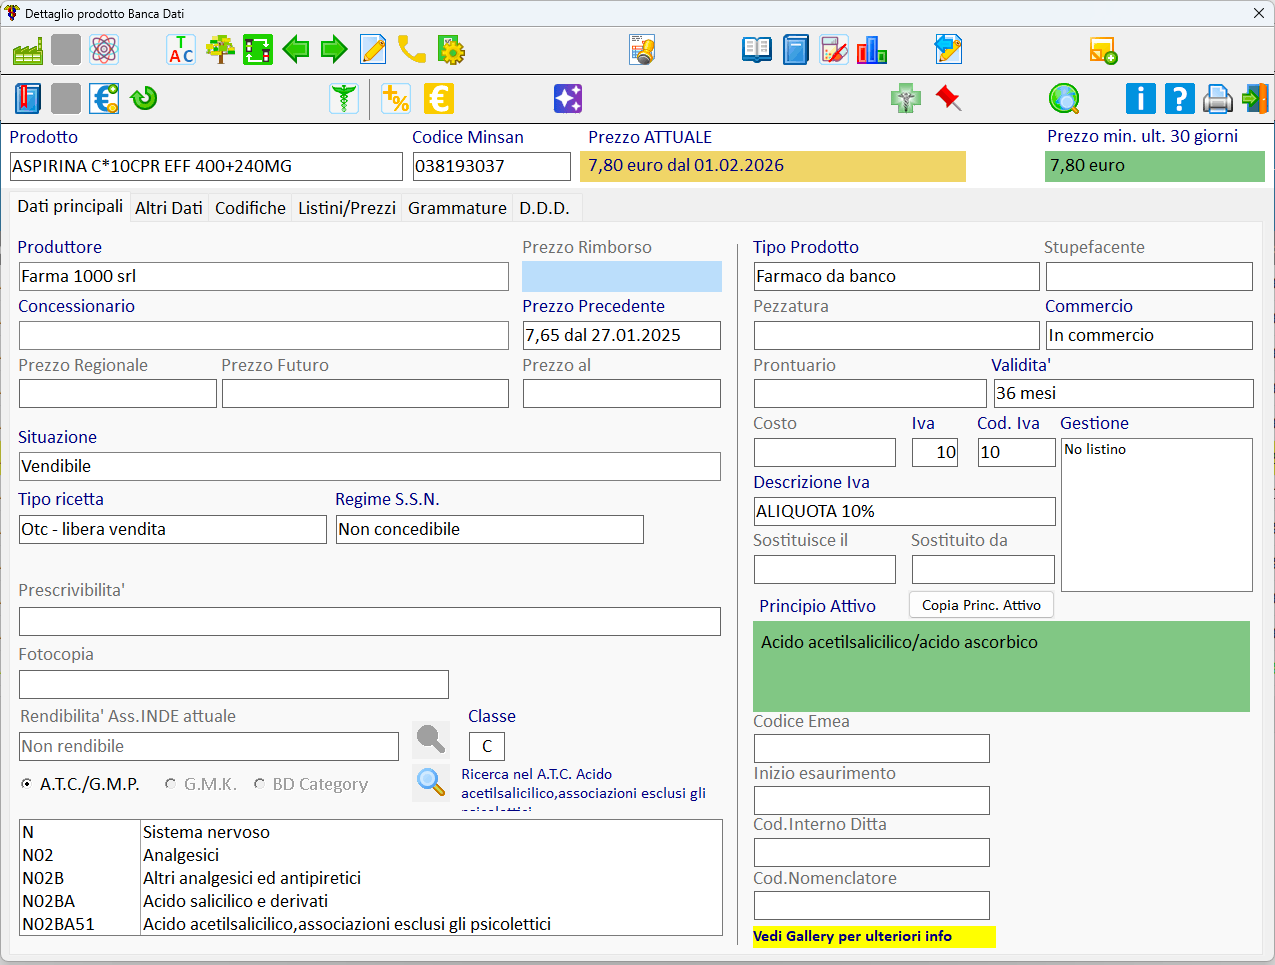Click Vedi Gallery per ulteriori info

874,936
